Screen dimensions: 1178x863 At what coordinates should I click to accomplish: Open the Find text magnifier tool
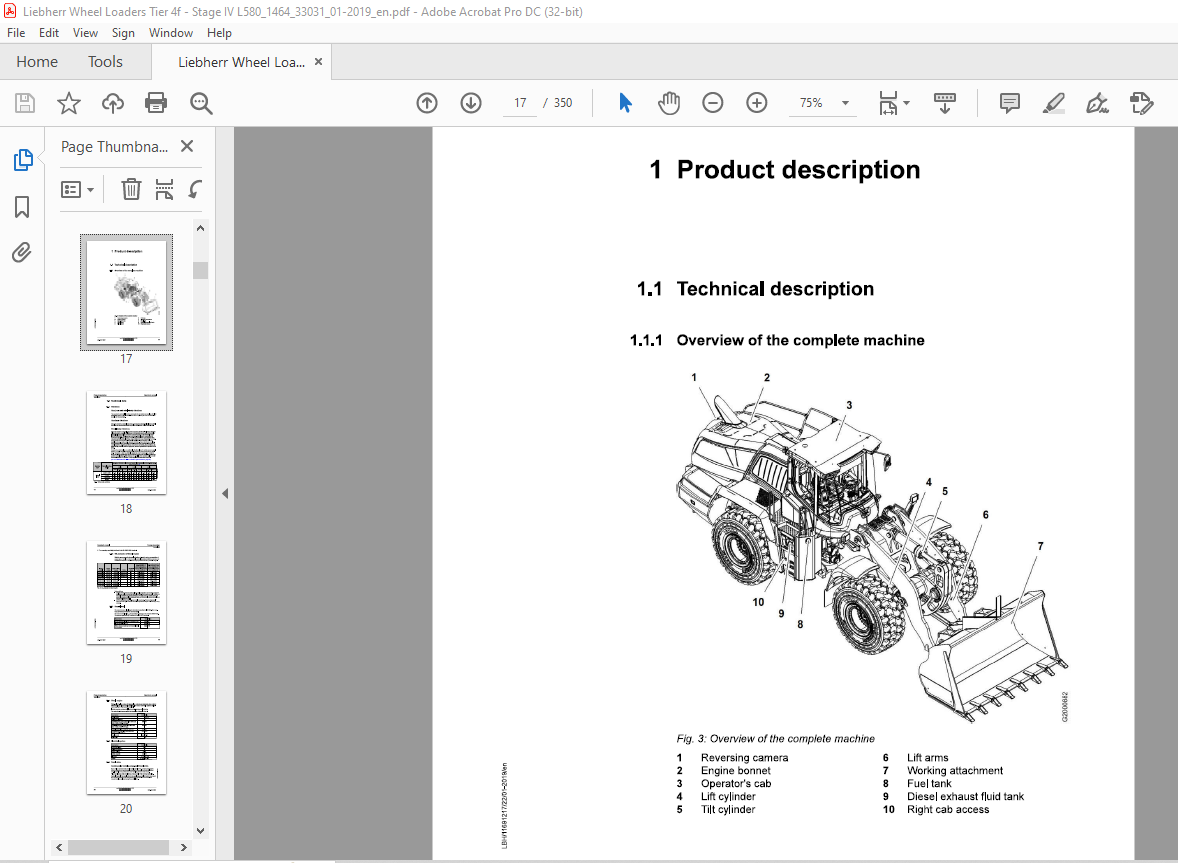coord(201,103)
